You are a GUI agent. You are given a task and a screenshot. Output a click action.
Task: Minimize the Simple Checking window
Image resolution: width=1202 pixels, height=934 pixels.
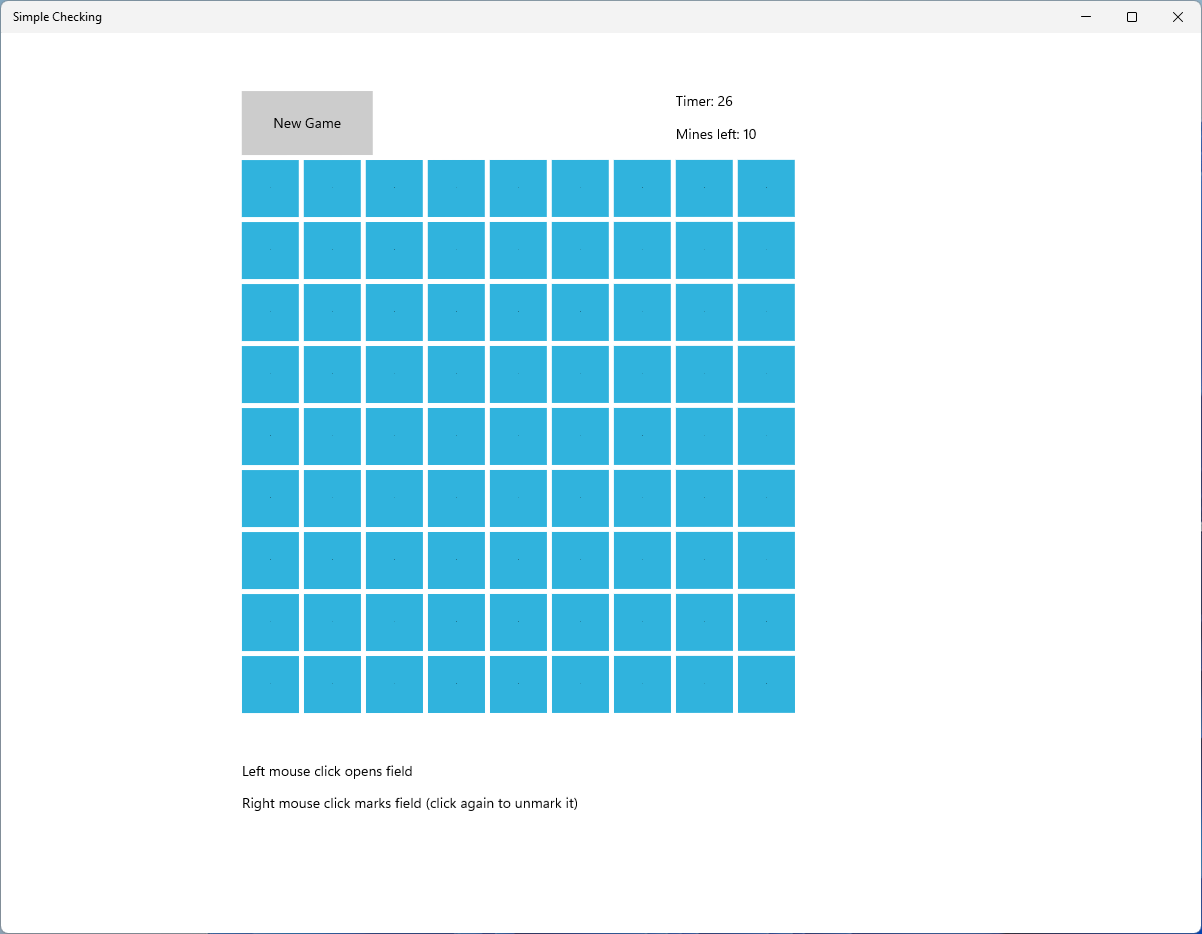click(x=1086, y=17)
